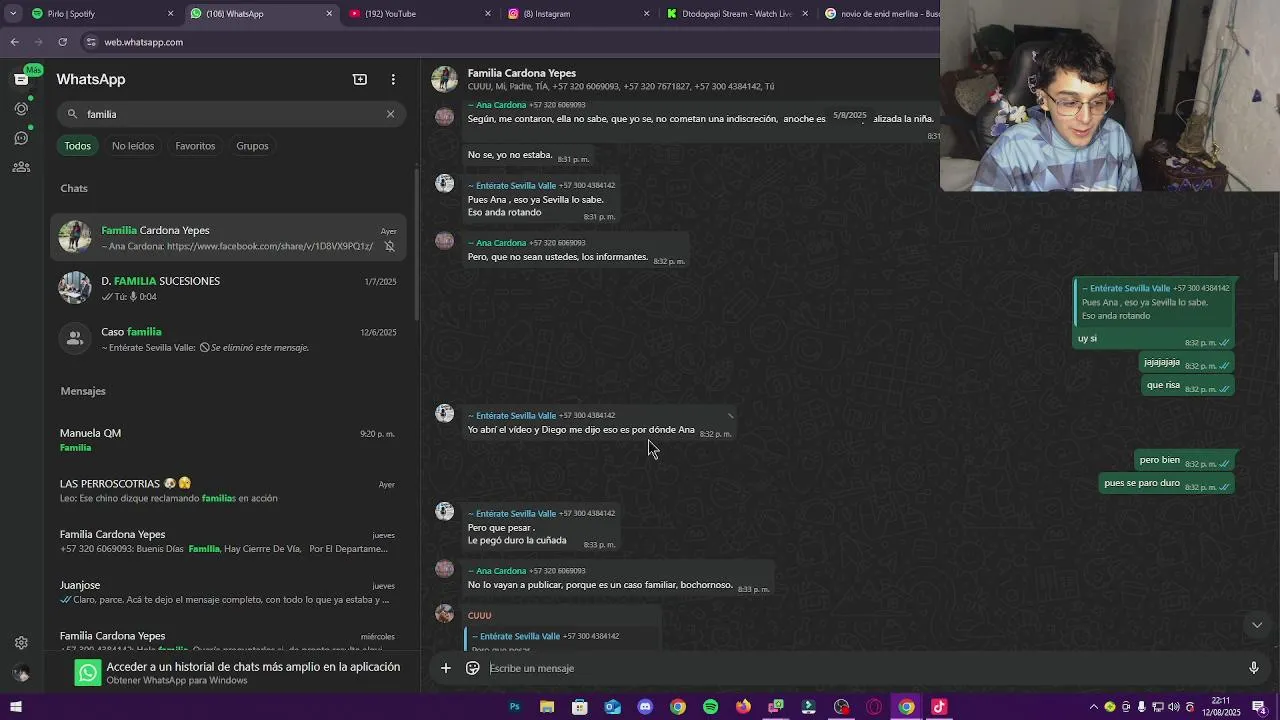
Task: Open Firefox from the taskbar
Action: tap(743, 707)
